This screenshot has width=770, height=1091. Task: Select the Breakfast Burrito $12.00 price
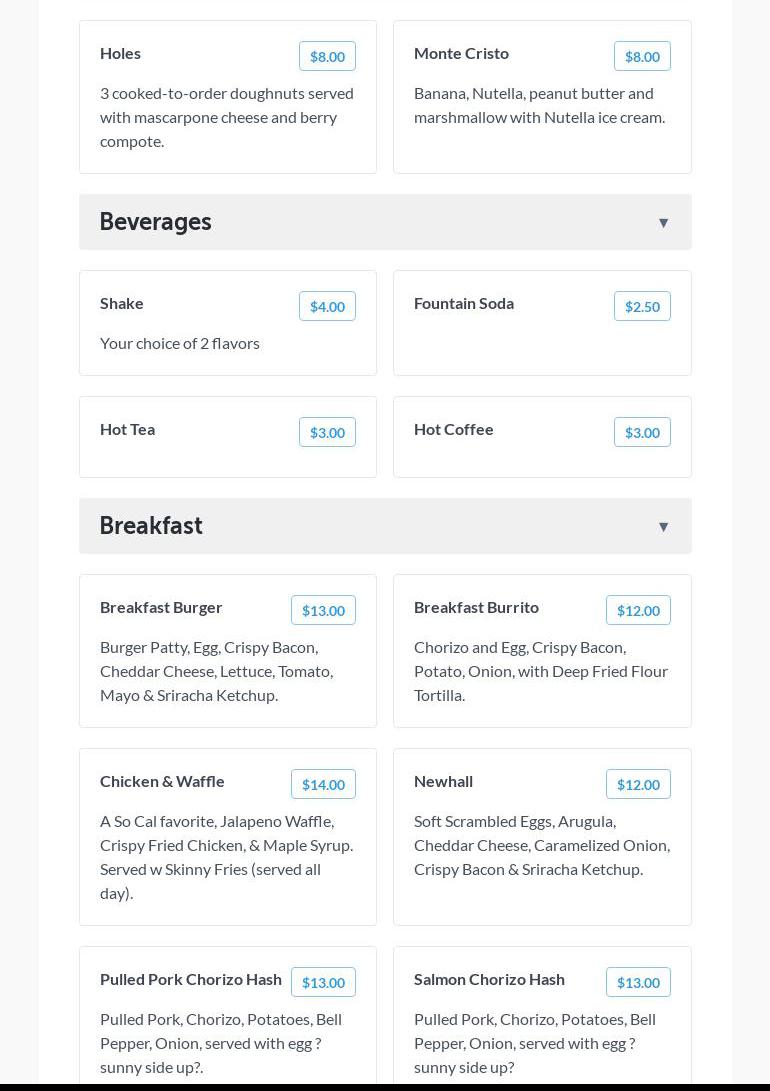tap(638, 611)
